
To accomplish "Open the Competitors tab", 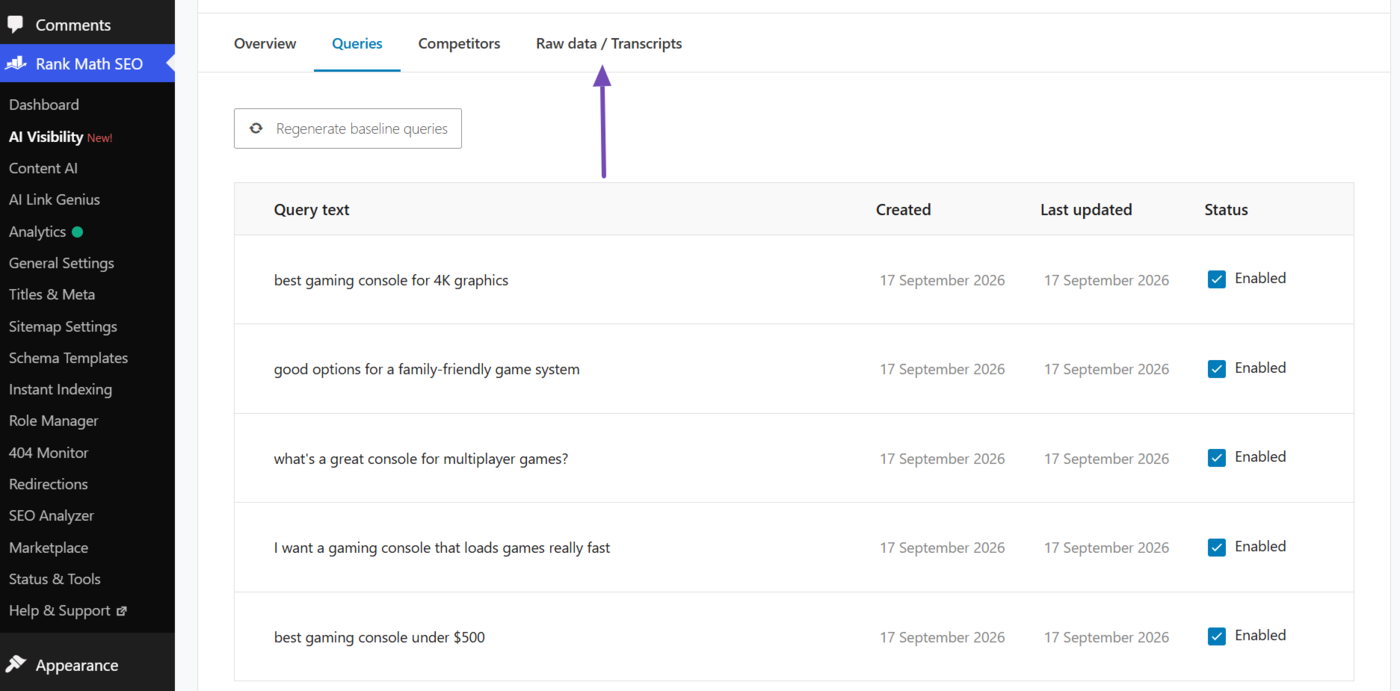I will point(459,43).
